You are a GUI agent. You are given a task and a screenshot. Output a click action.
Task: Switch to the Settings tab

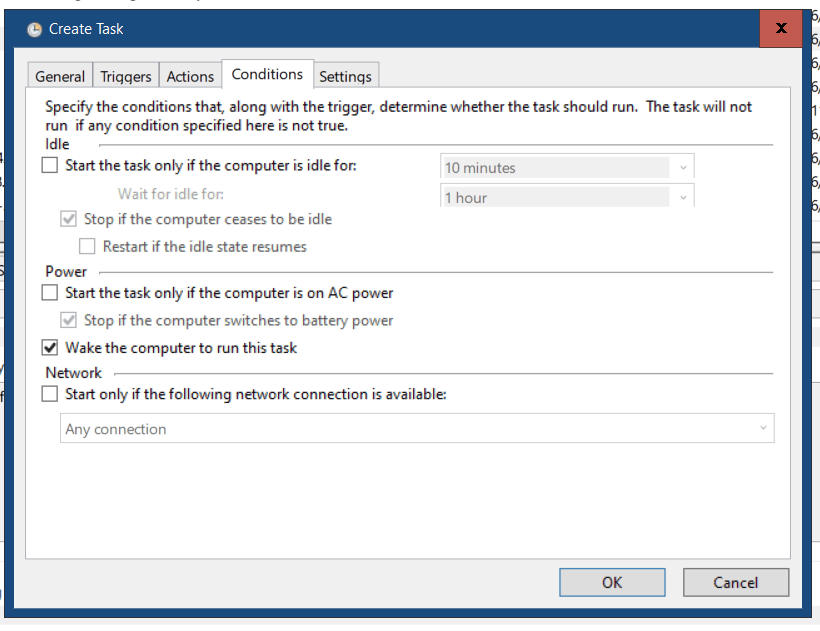point(346,75)
